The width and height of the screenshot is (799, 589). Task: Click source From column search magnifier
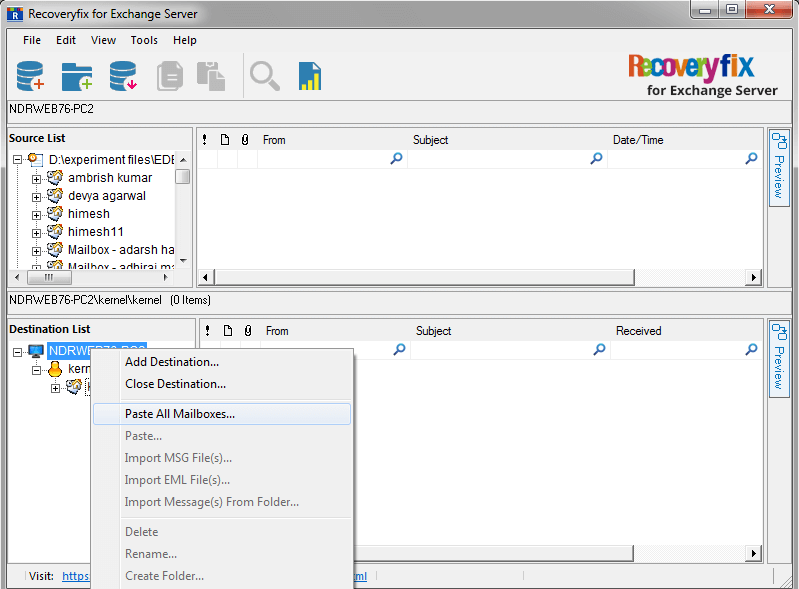point(396,158)
